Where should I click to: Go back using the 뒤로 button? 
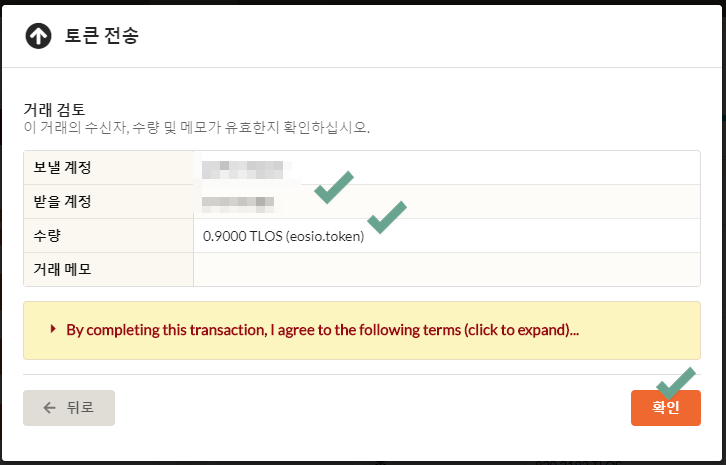point(69,408)
